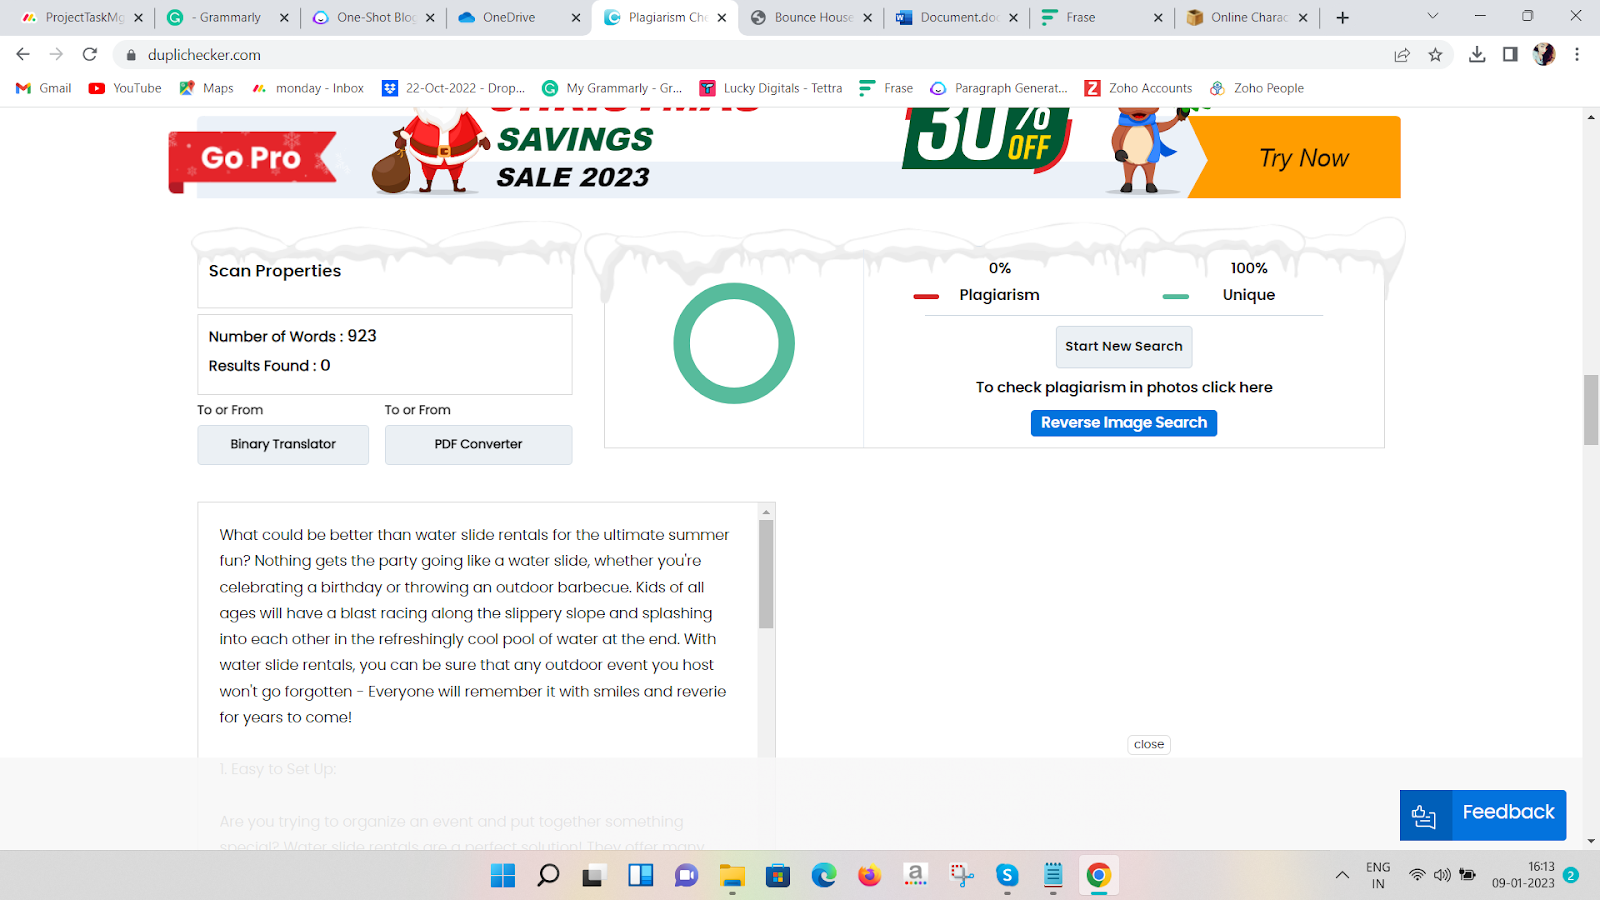1600x900 pixels.
Task: Open the Lucky Digitals - Tettra bookmark
Action: point(771,88)
